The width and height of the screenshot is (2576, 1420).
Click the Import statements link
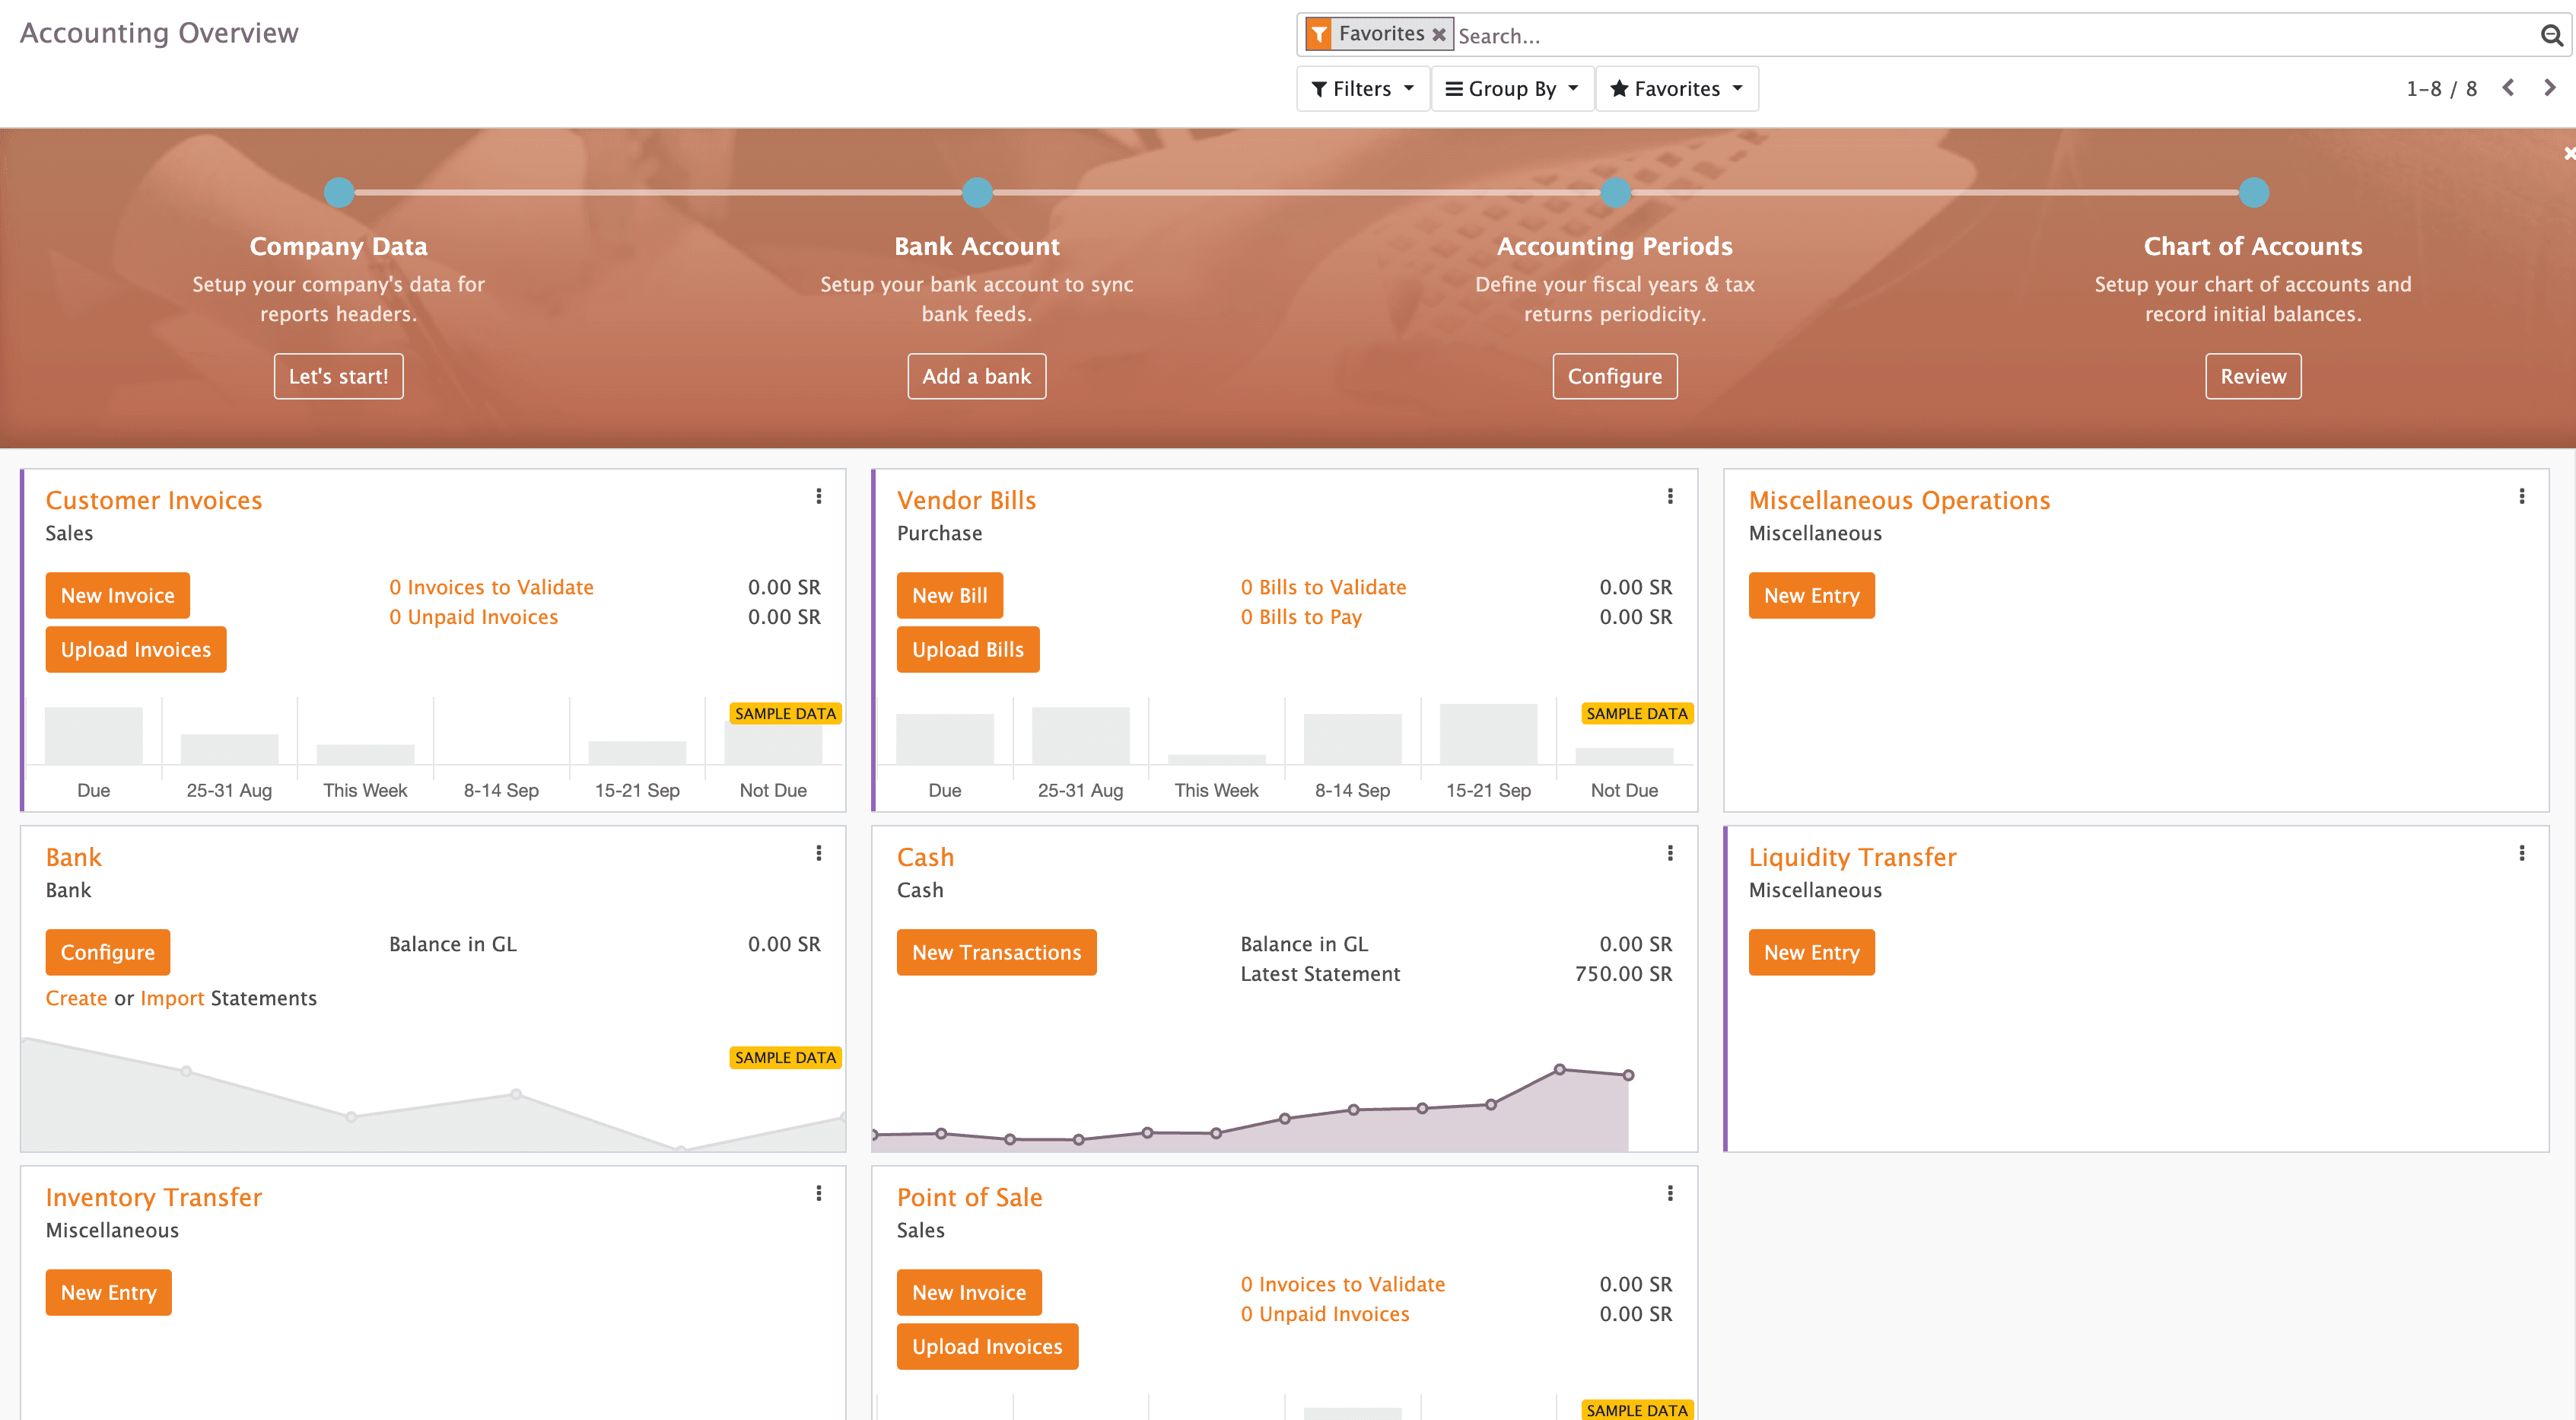[172, 998]
